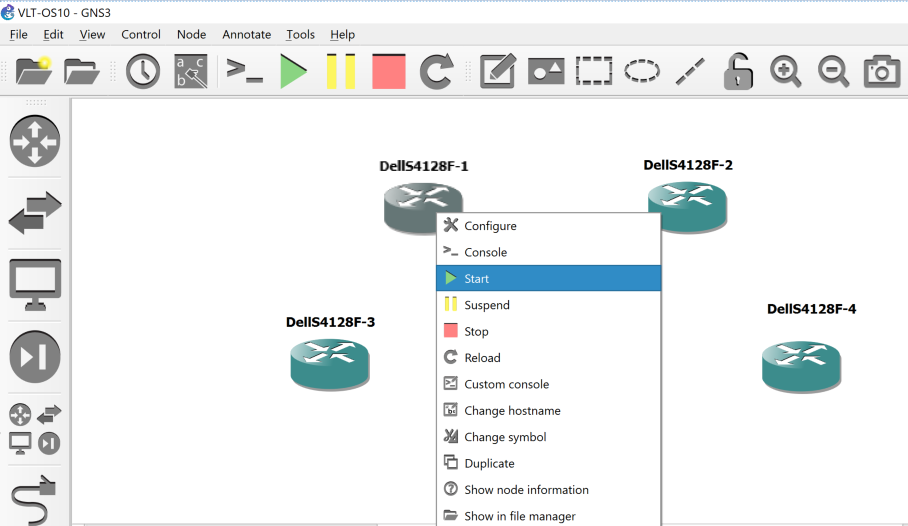Image resolution: width=908 pixels, height=526 pixels.
Task: Open the Node menu
Action: [192, 35]
